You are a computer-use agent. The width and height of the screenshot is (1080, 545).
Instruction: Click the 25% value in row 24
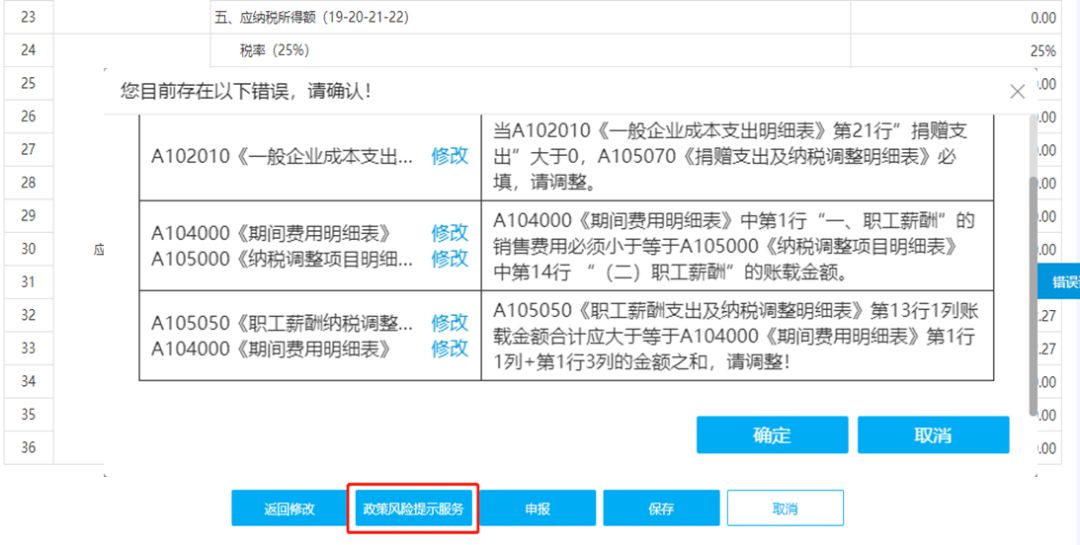(1043, 50)
